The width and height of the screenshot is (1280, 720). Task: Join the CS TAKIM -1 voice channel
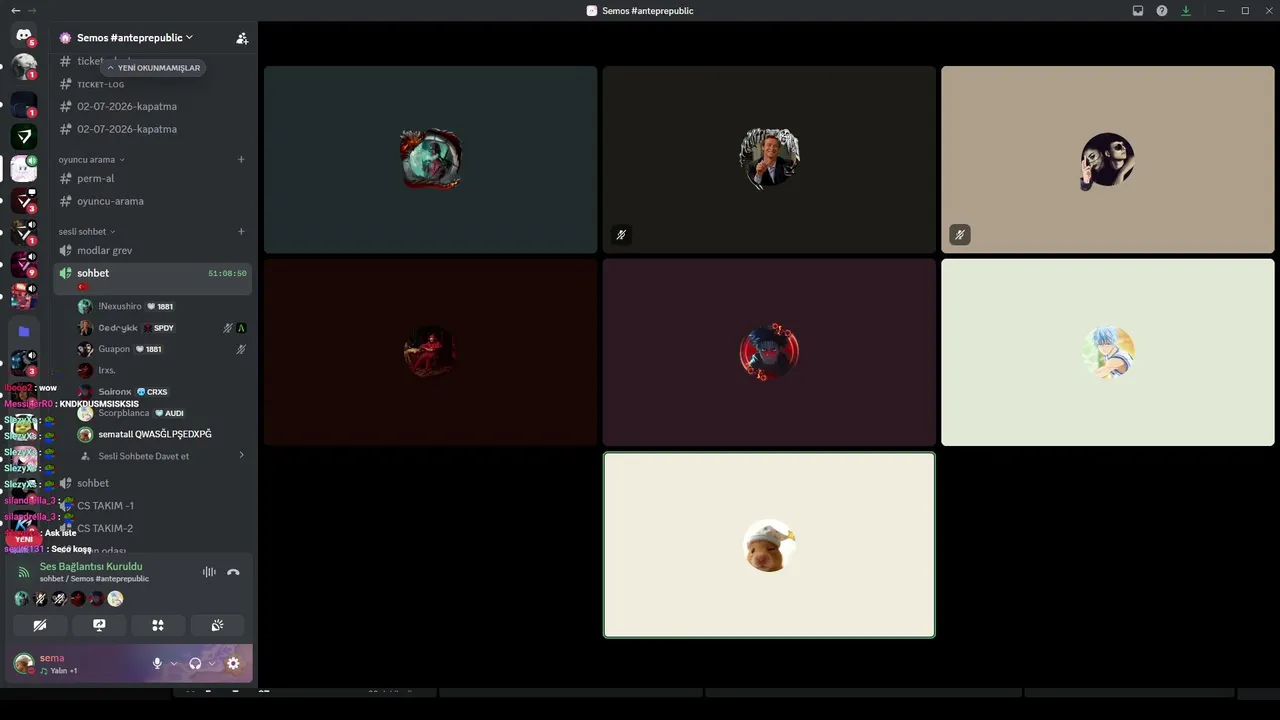click(152, 506)
